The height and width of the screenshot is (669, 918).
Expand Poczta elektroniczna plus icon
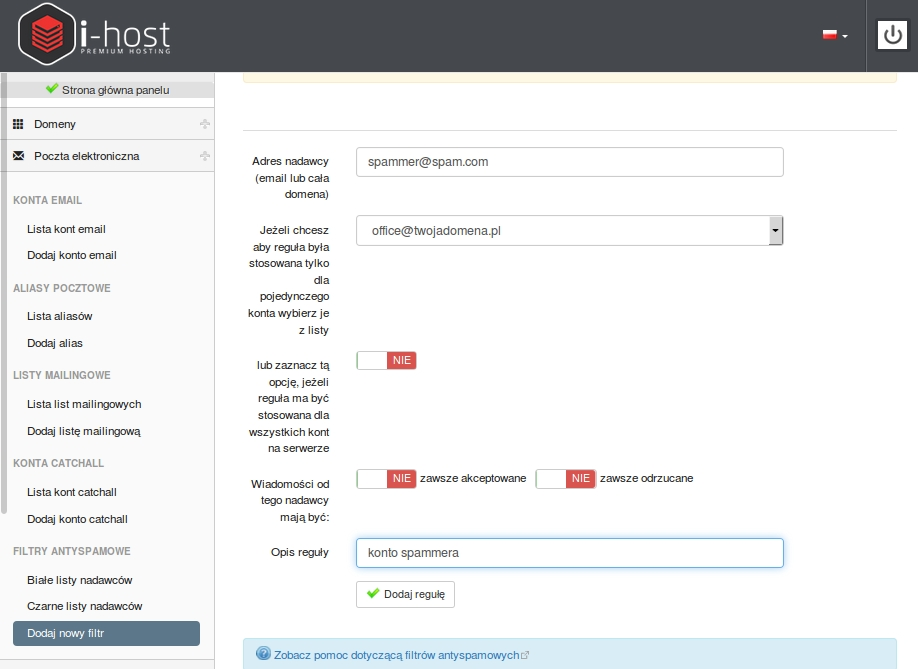click(x=204, y=156)
